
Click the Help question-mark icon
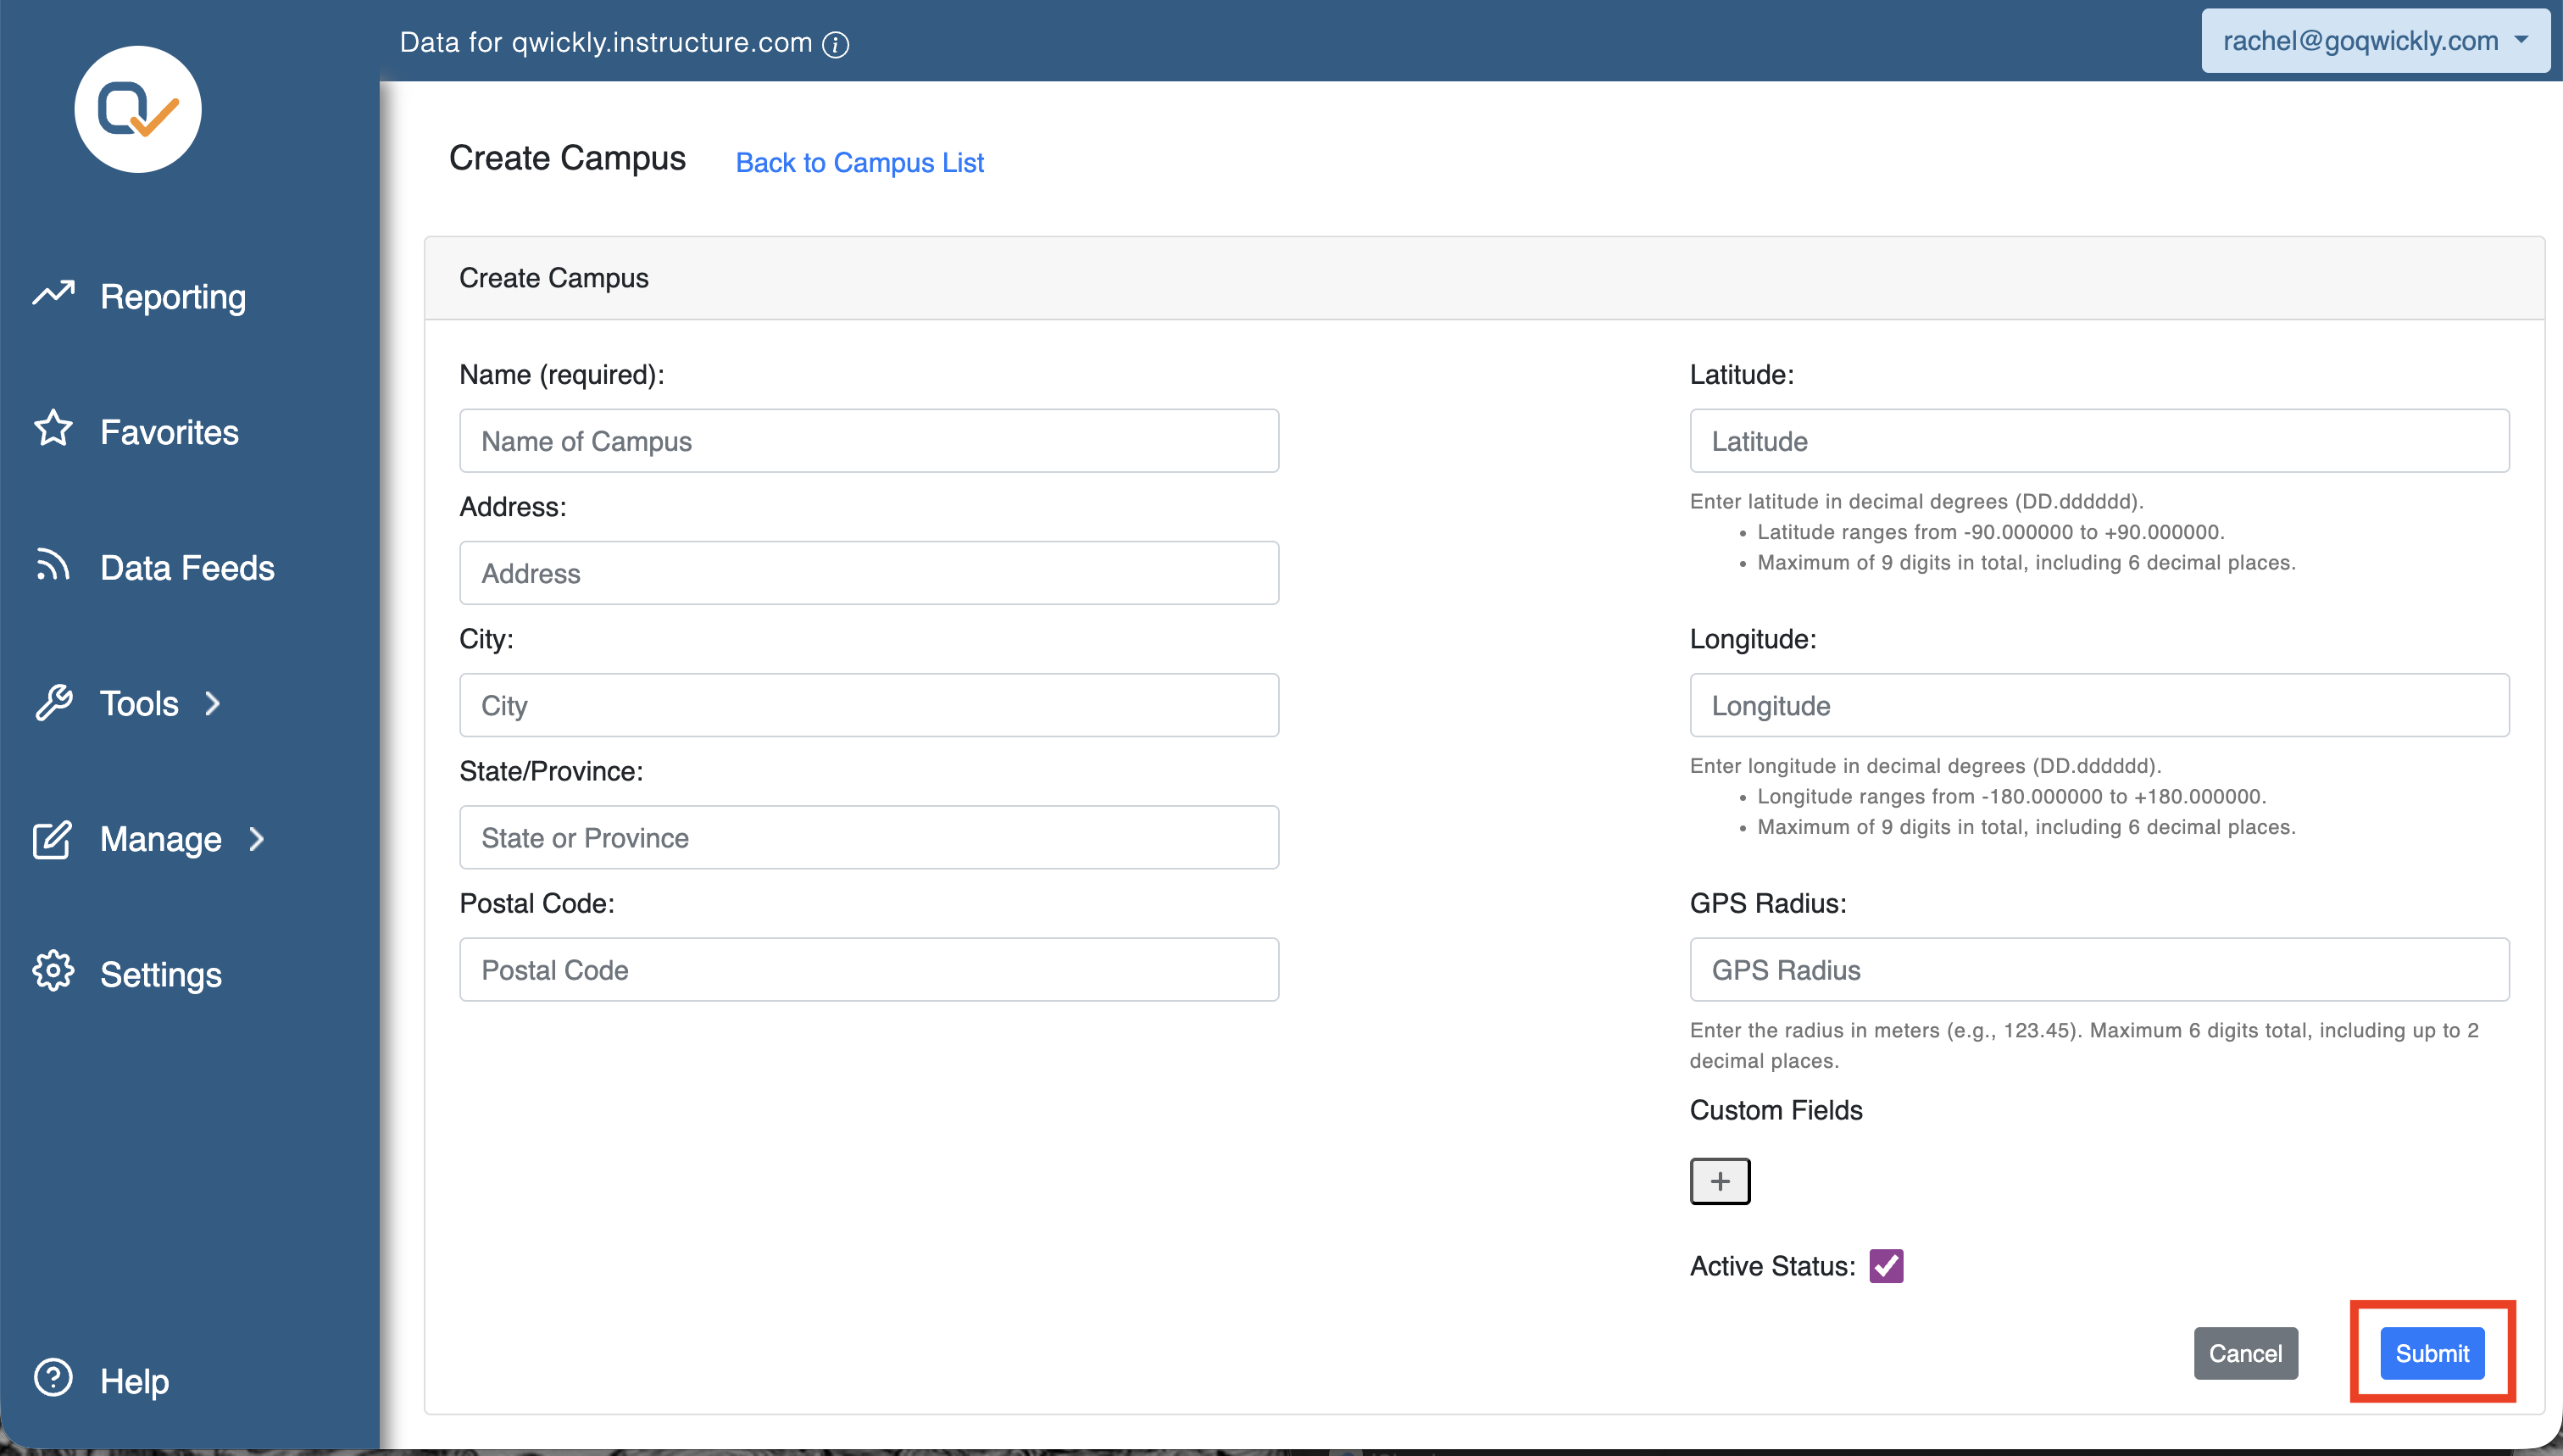[53, 1378]
